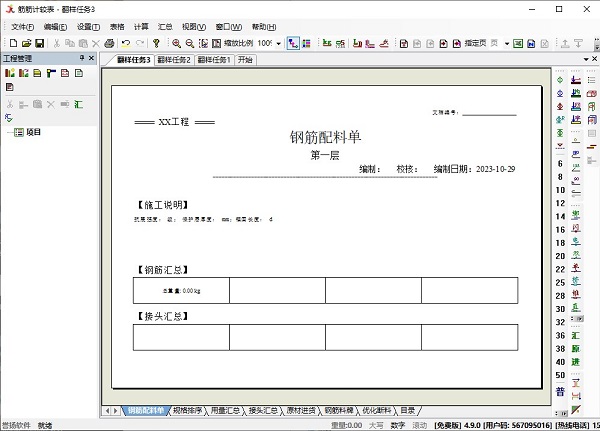Screen dimensions: 600x431
Task: Select the 用量汇总 sheet tab
Action: tap(225, 411)
